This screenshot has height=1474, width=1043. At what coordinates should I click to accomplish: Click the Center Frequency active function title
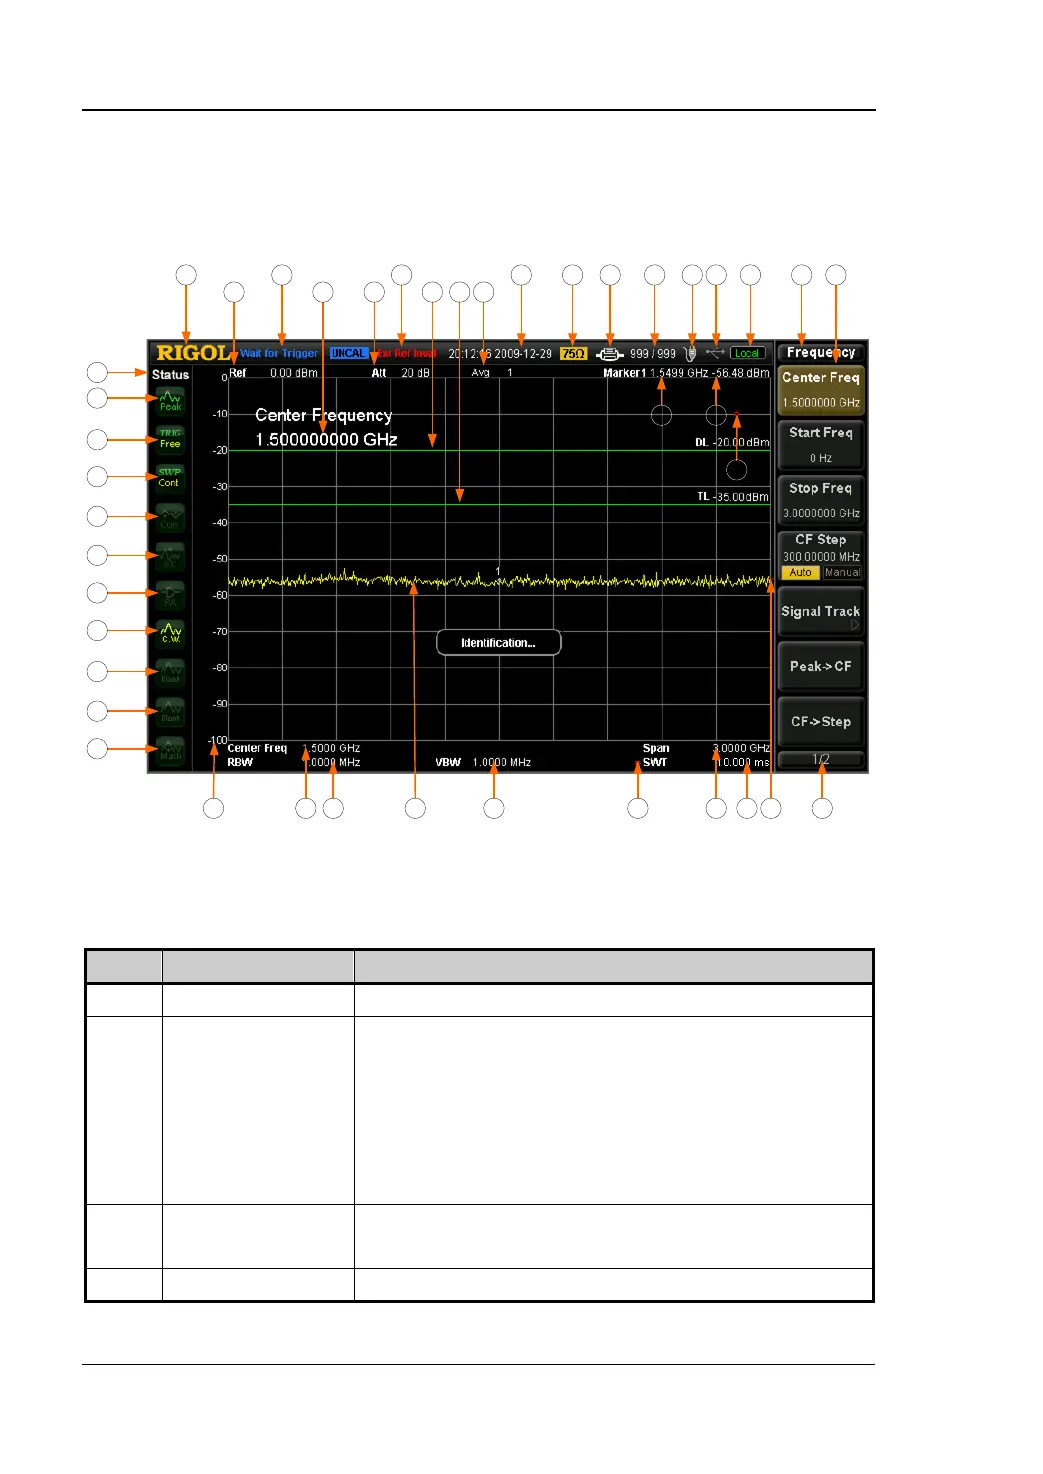324,415
